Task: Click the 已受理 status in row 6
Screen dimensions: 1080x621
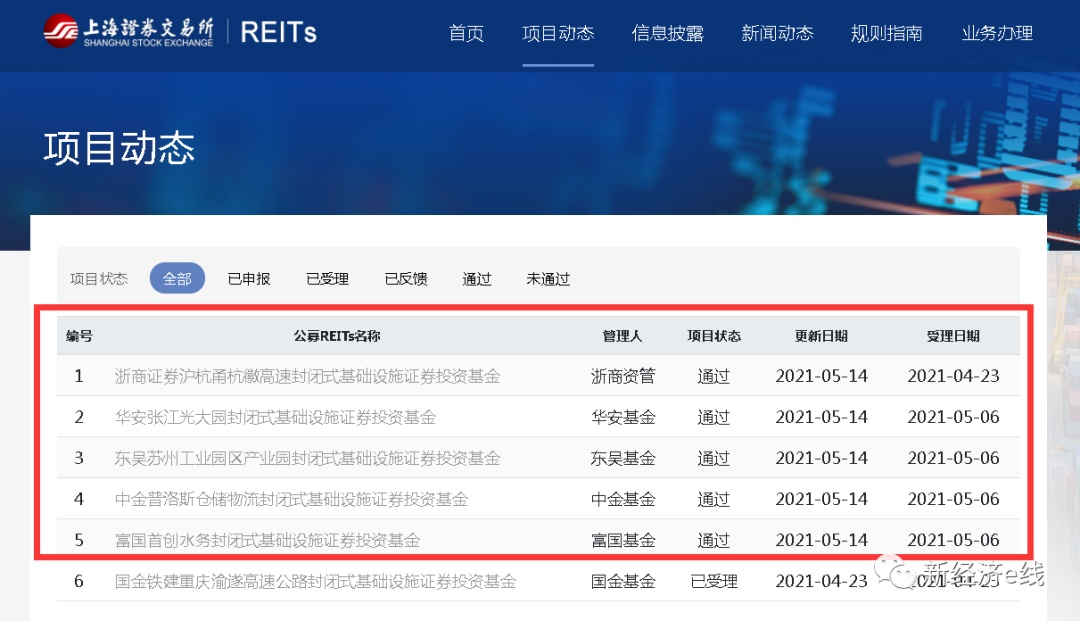Action: coord(714,582)
